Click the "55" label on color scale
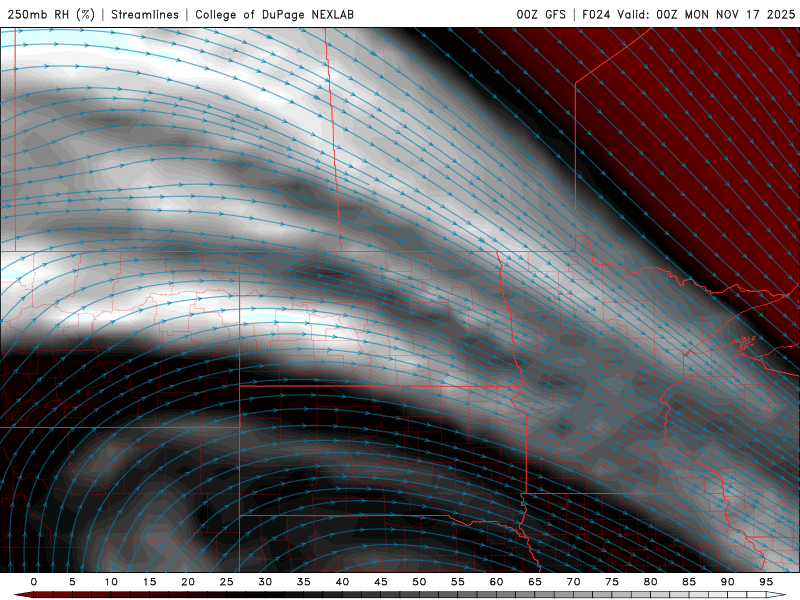The width and height of the screenshot is (800, 600). tap(458, 582)
